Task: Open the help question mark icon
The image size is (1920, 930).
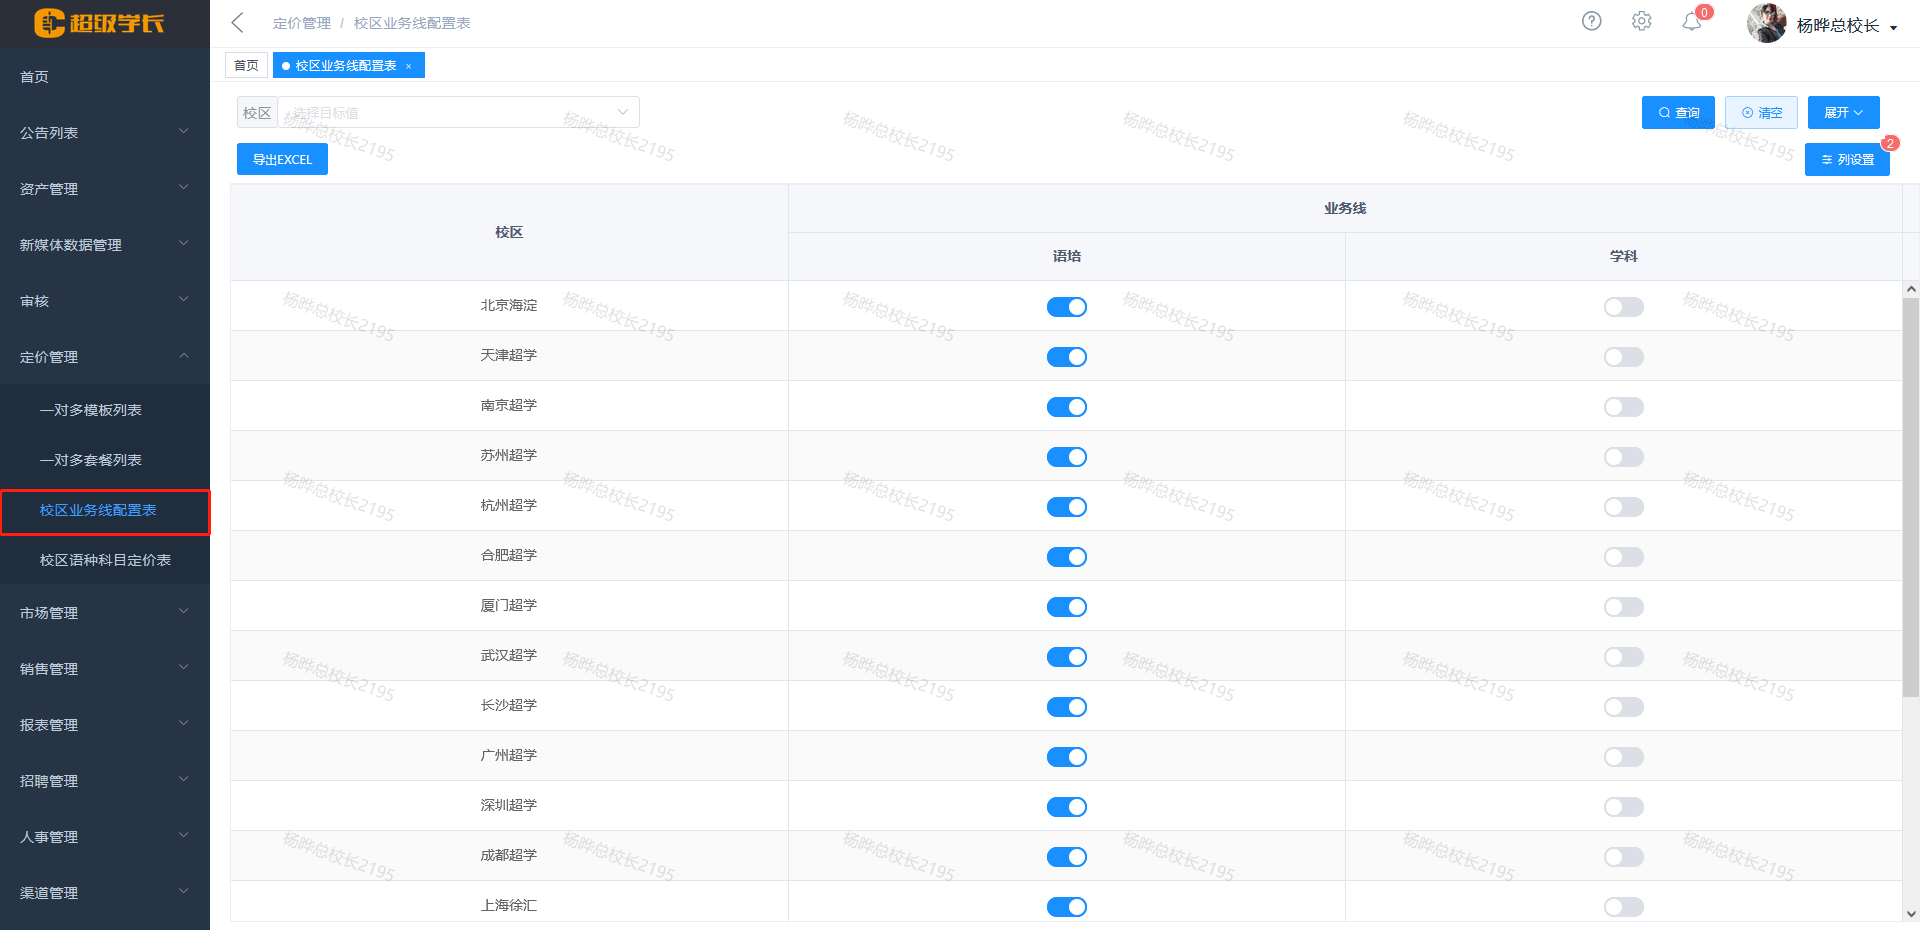Action: click(x=1591, y=21)
